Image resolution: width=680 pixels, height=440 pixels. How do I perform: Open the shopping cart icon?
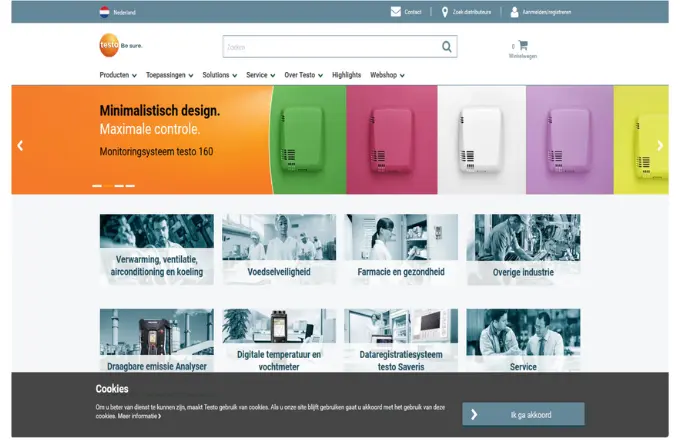click(x=523, y=45)
